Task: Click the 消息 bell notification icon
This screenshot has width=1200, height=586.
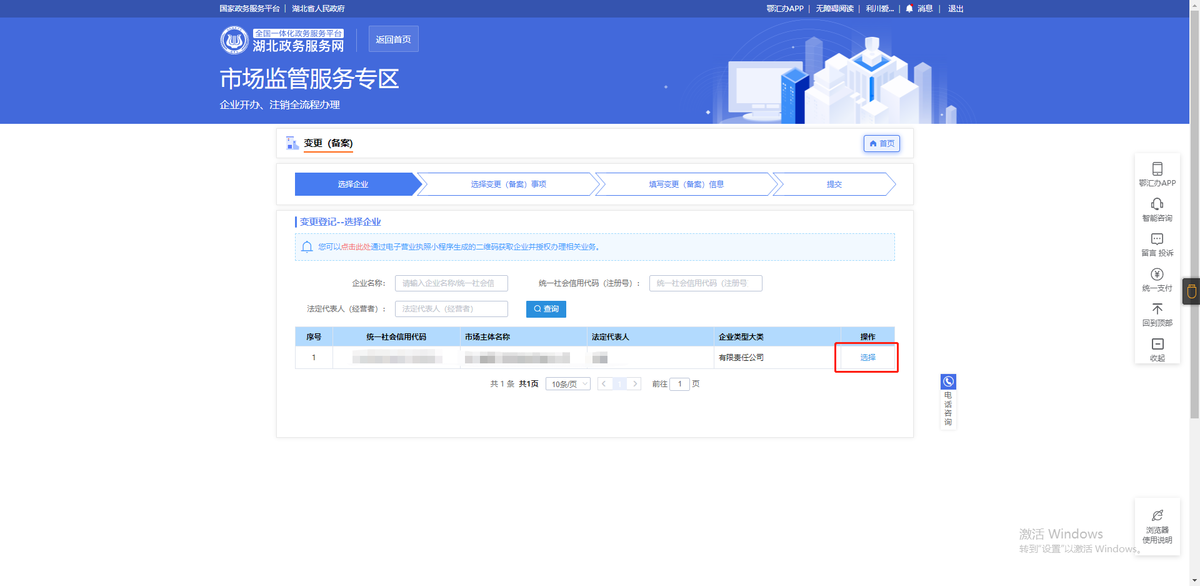Action: pyautogui.click(x=909, y=9)
